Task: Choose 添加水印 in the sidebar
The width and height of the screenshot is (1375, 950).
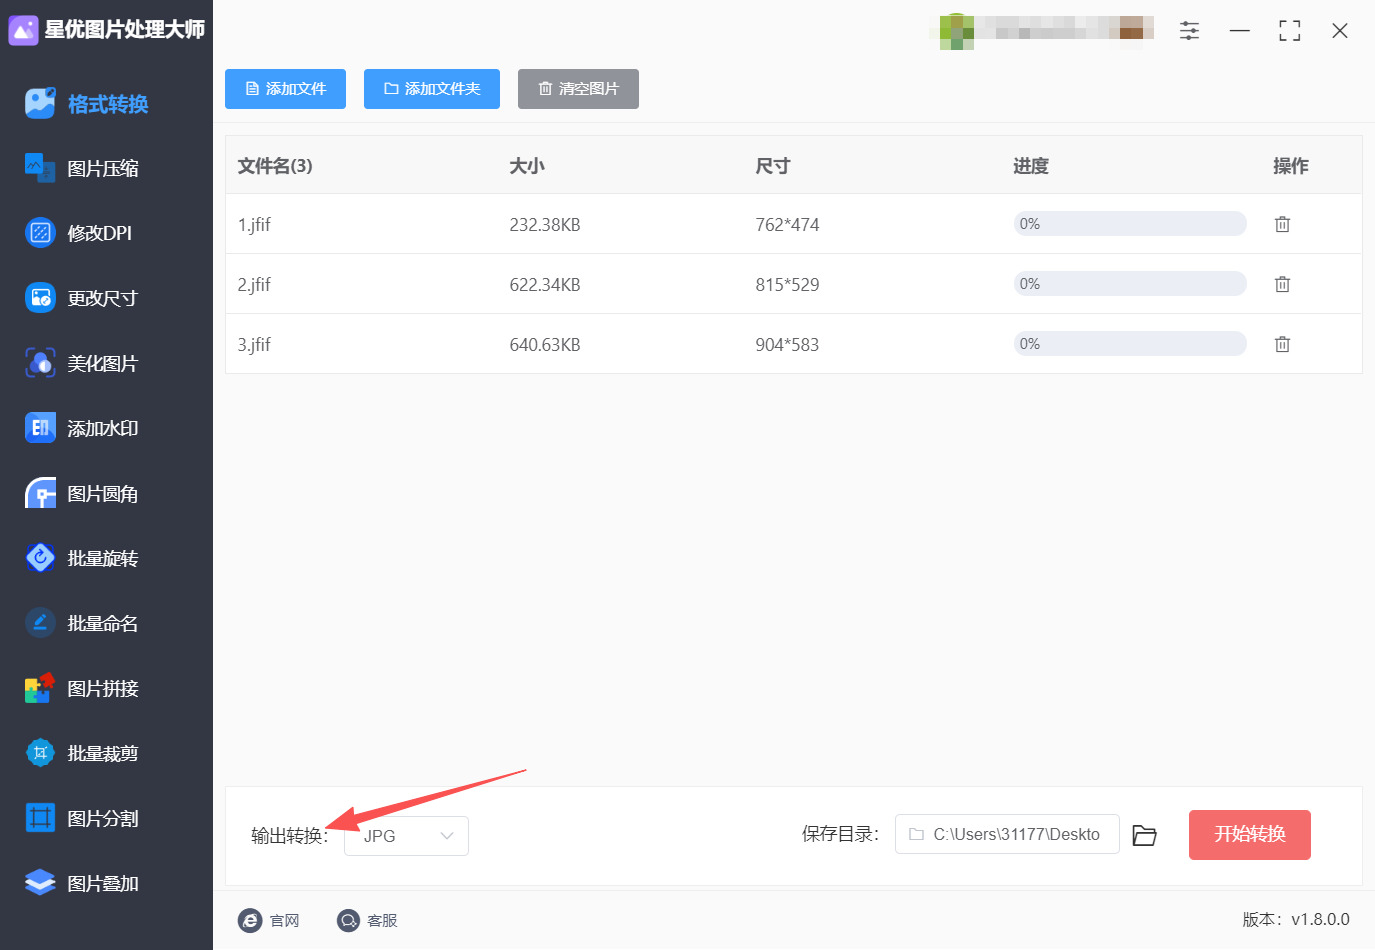Action: point(103,428)
